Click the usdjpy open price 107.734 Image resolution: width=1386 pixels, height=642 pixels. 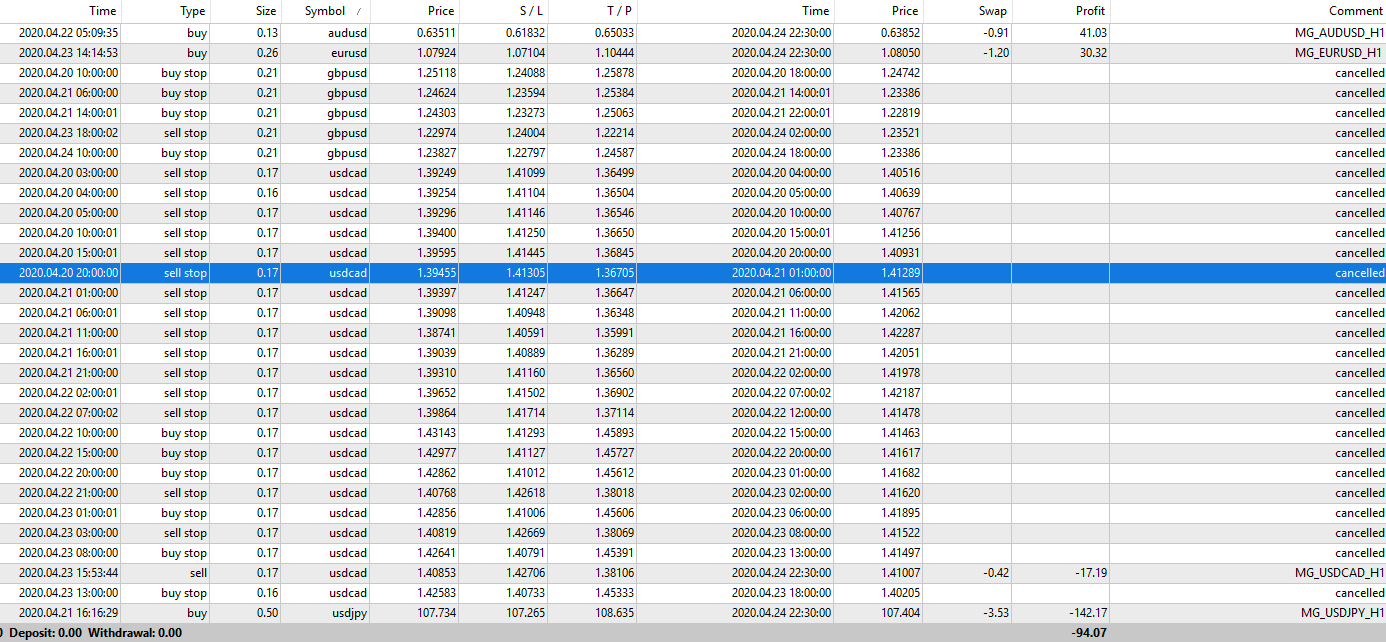[x=435, y=613]
